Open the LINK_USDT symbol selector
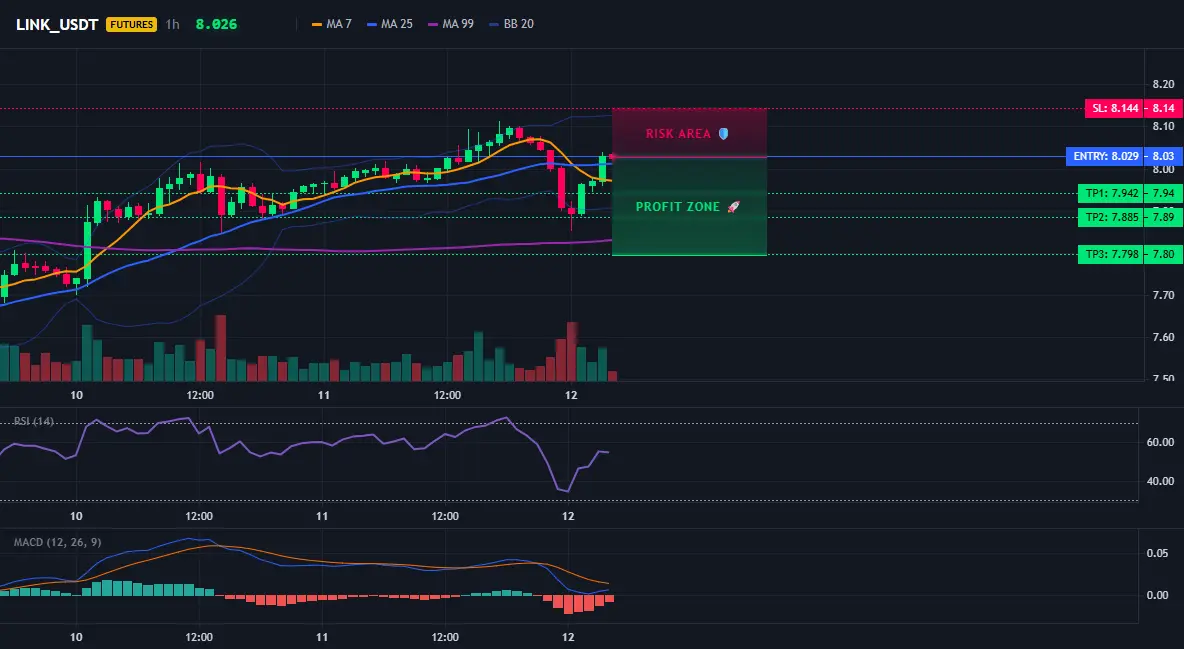 click(x=57, y=24)
